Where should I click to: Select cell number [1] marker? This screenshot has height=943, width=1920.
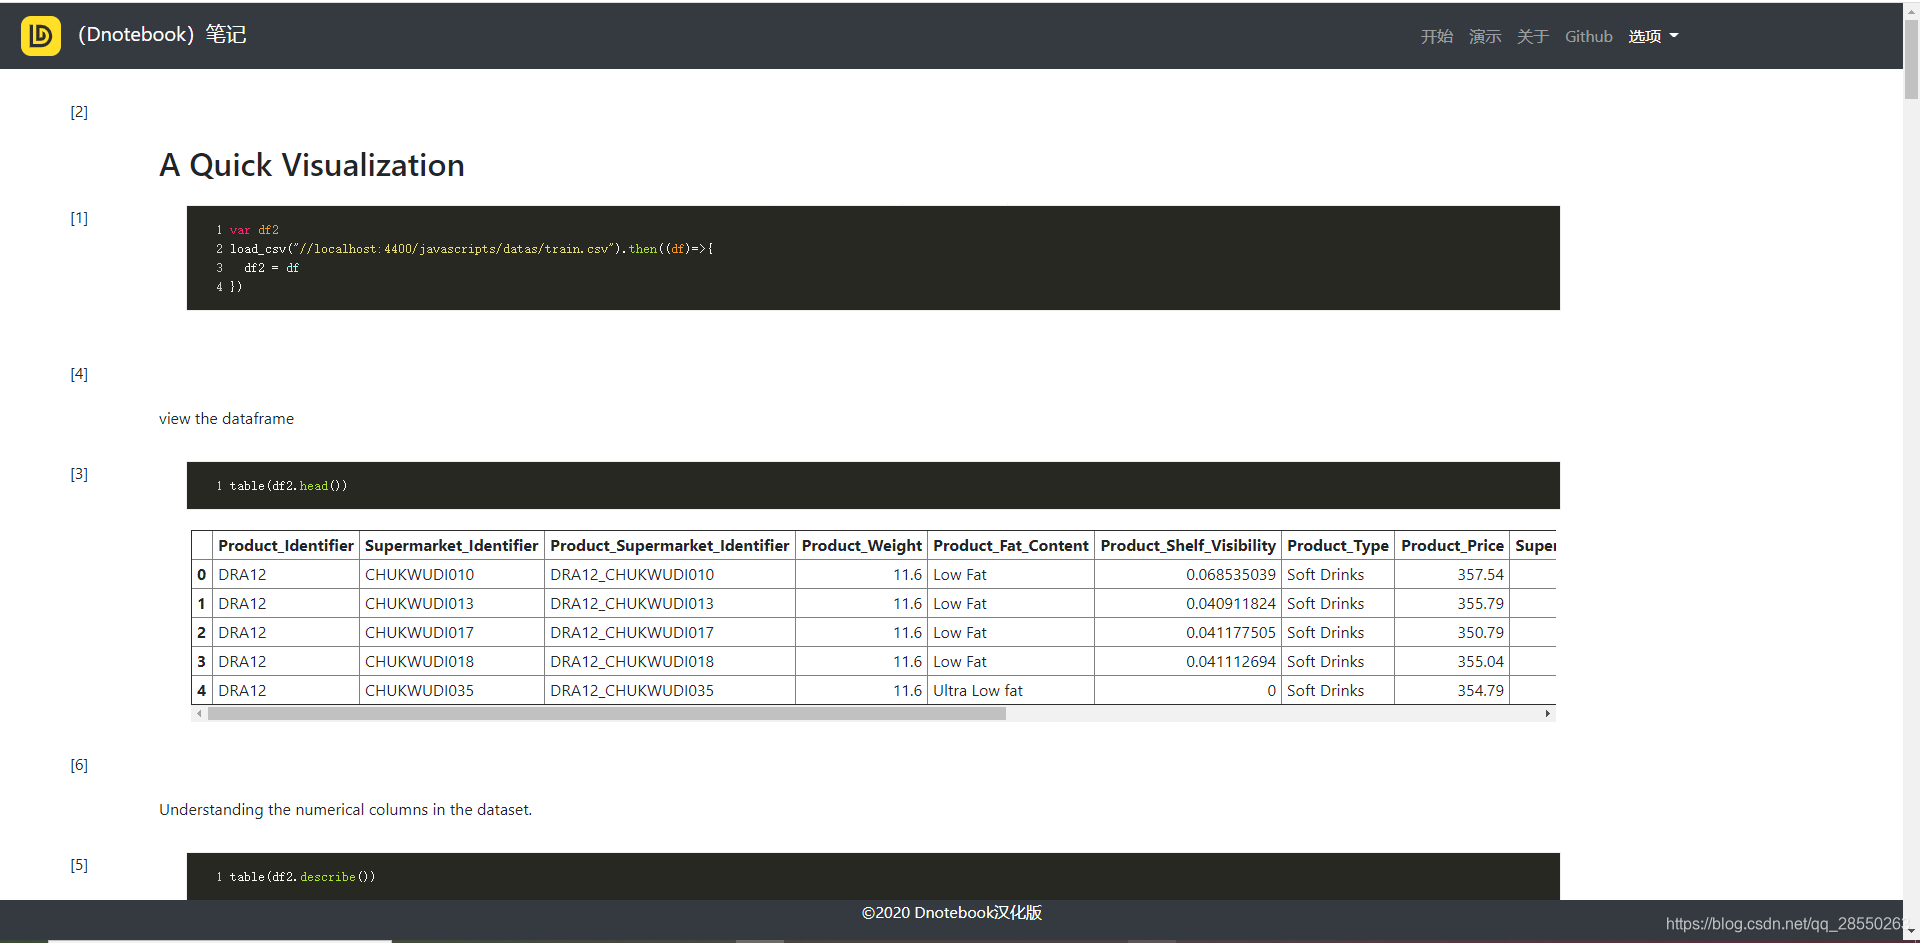tap(79, 218)
